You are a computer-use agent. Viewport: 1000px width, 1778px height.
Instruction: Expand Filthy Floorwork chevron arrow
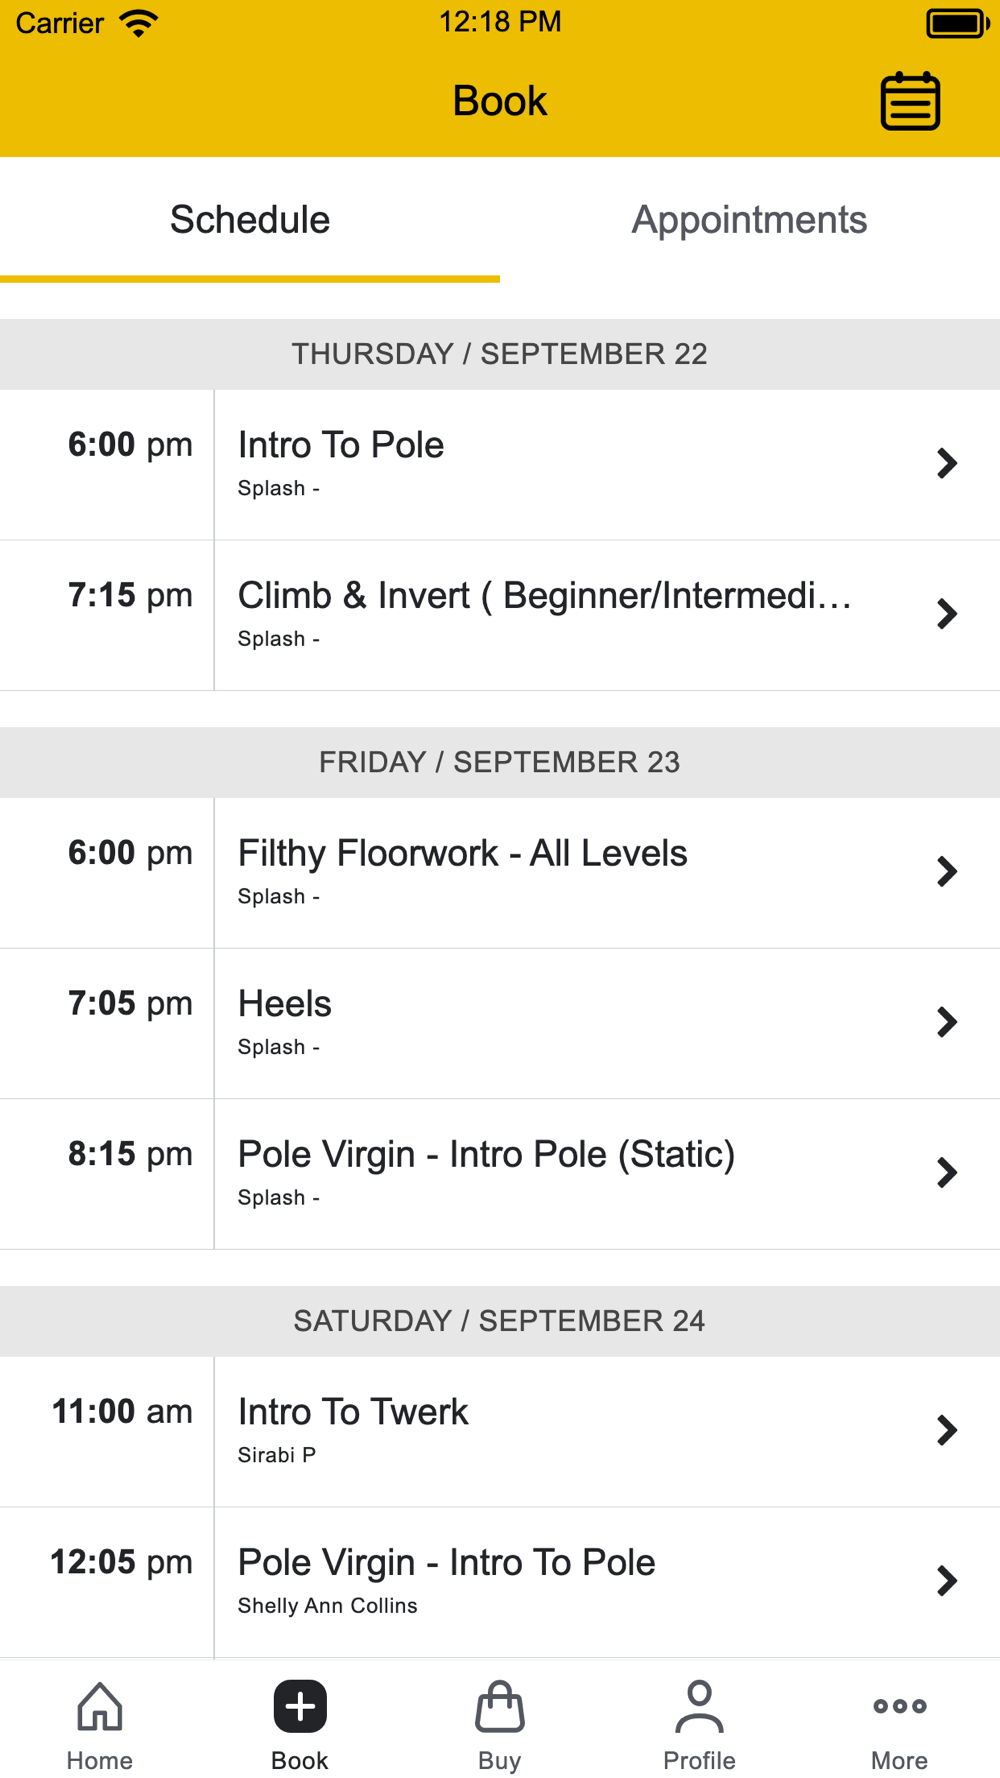click(x=947, y=872)
